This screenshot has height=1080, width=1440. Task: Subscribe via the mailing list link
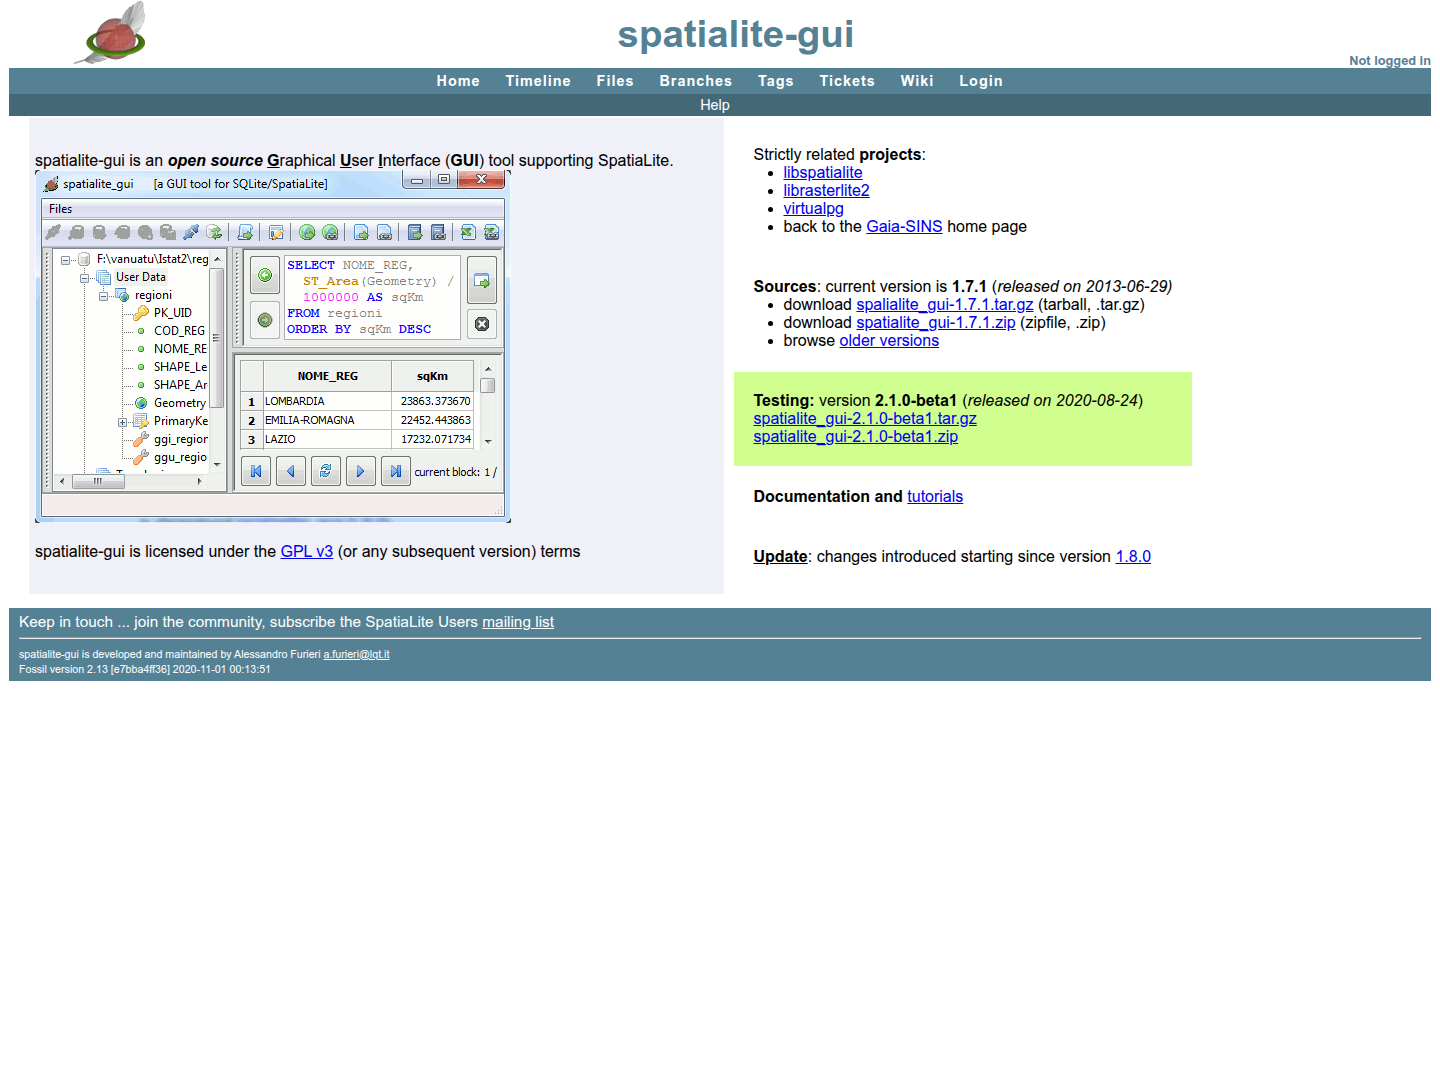[x=518, y=622]
